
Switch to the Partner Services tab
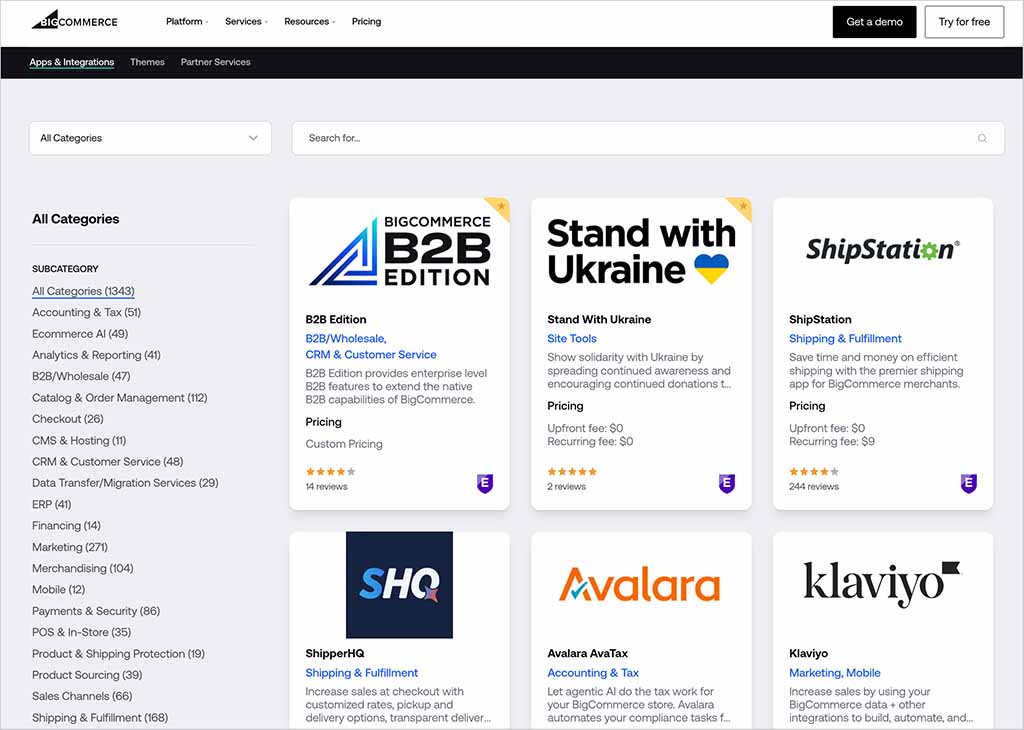(216, 62)
